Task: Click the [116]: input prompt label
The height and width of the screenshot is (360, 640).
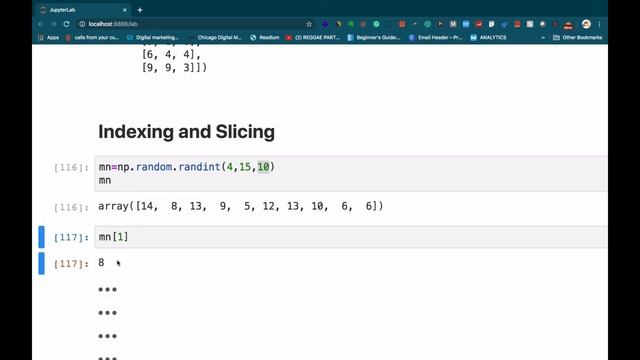Action: pos(71,167)
